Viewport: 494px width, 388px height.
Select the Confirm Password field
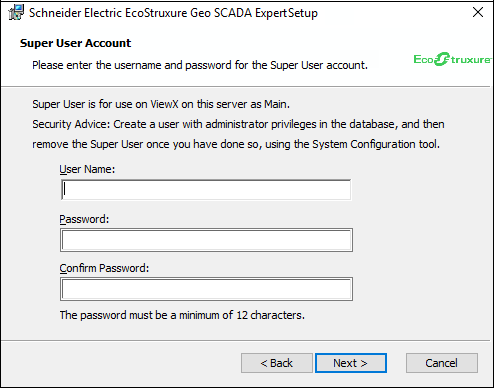(206, 289)
